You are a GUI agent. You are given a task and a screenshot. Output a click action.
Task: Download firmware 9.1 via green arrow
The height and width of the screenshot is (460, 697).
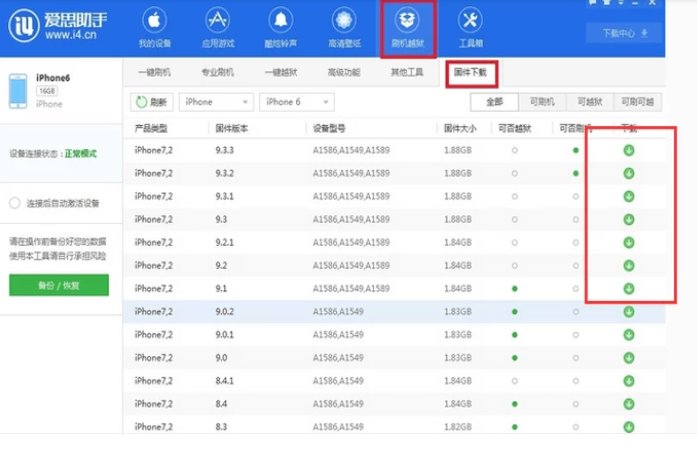pos(629,289)
